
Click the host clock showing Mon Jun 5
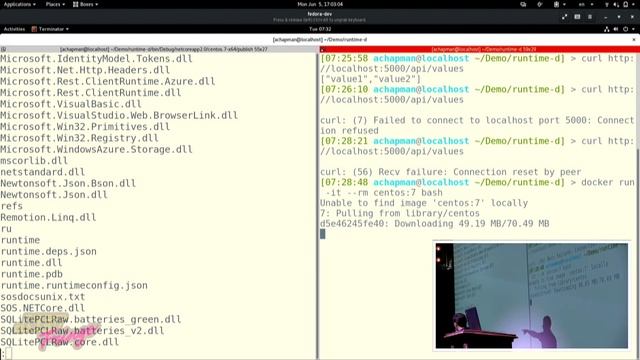[x=320, y=4]
